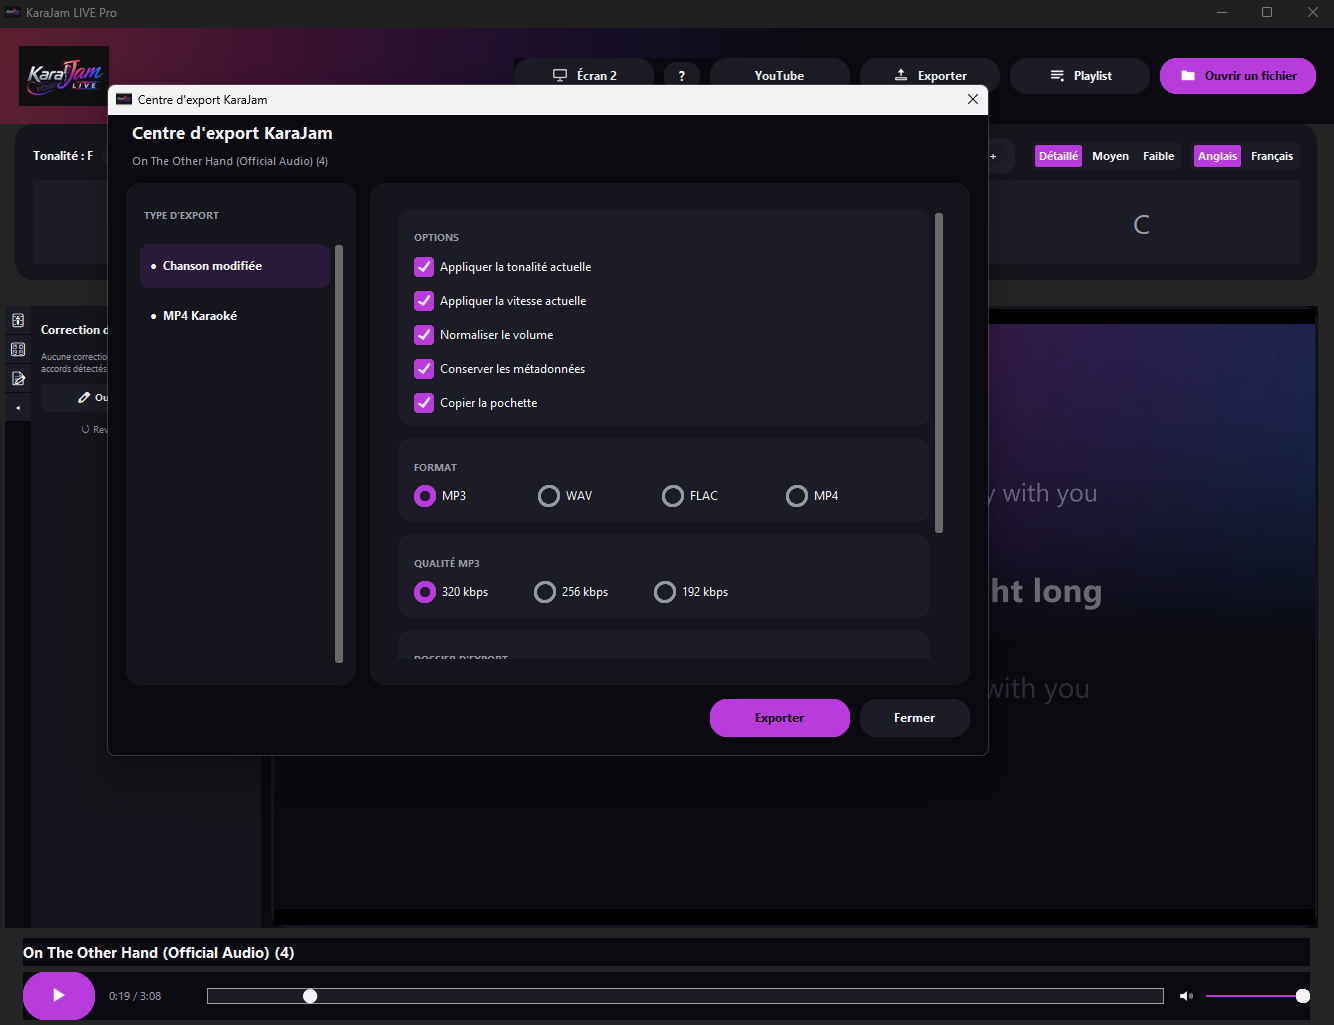Adjust the volume slider handle
The width and height of the screenshot is (1334, 1025).
[x=1303, y=996]
